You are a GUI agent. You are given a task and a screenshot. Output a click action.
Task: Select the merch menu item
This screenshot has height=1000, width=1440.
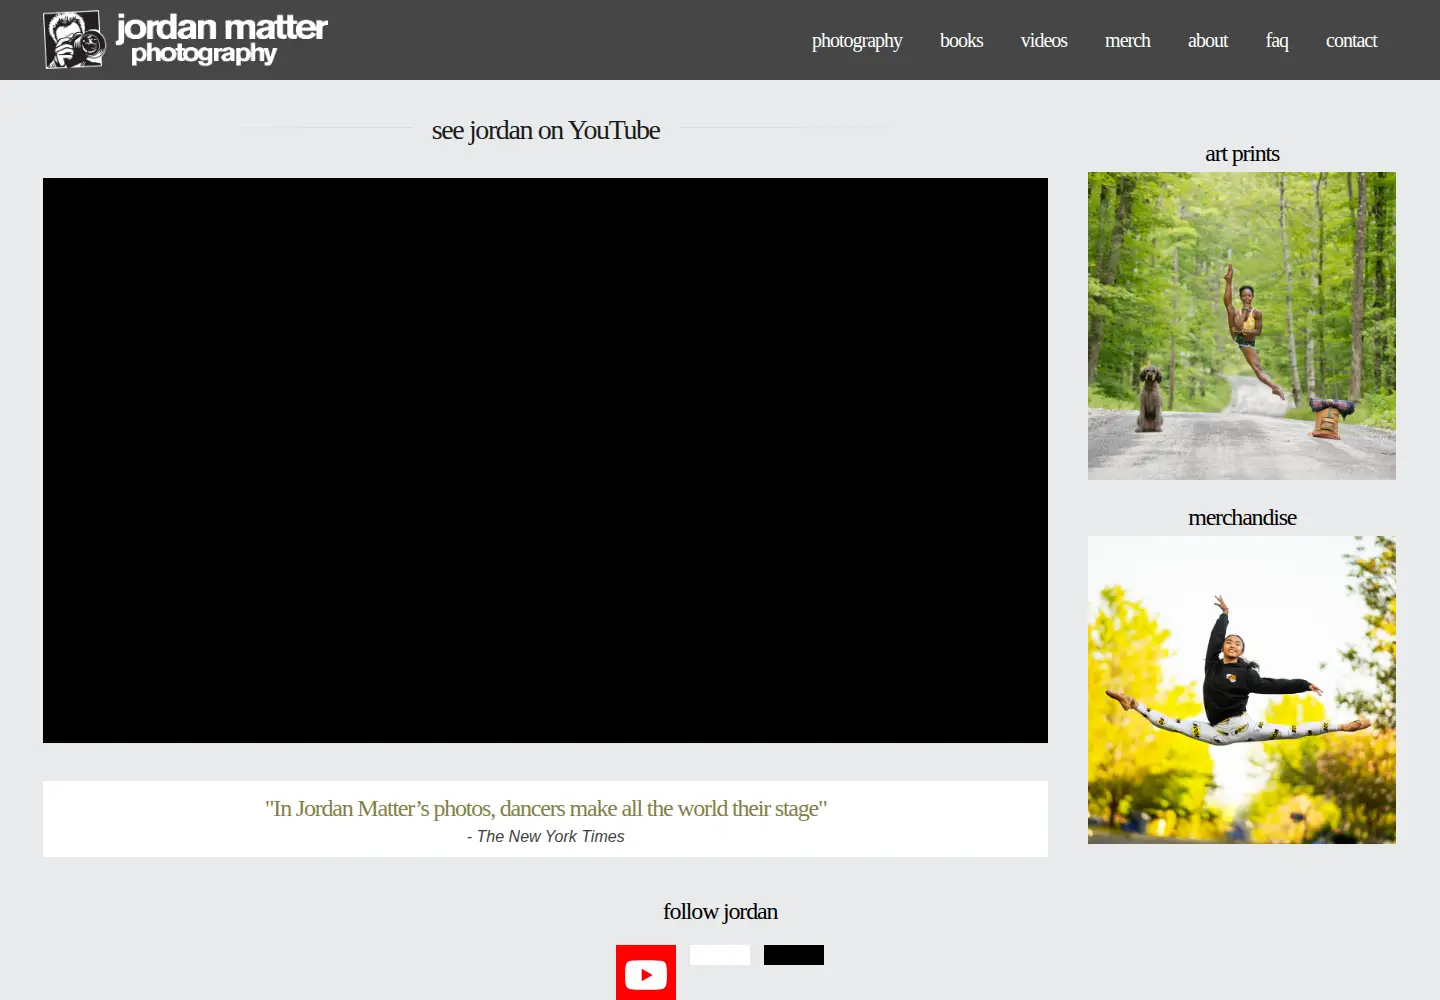point(1127,41)
